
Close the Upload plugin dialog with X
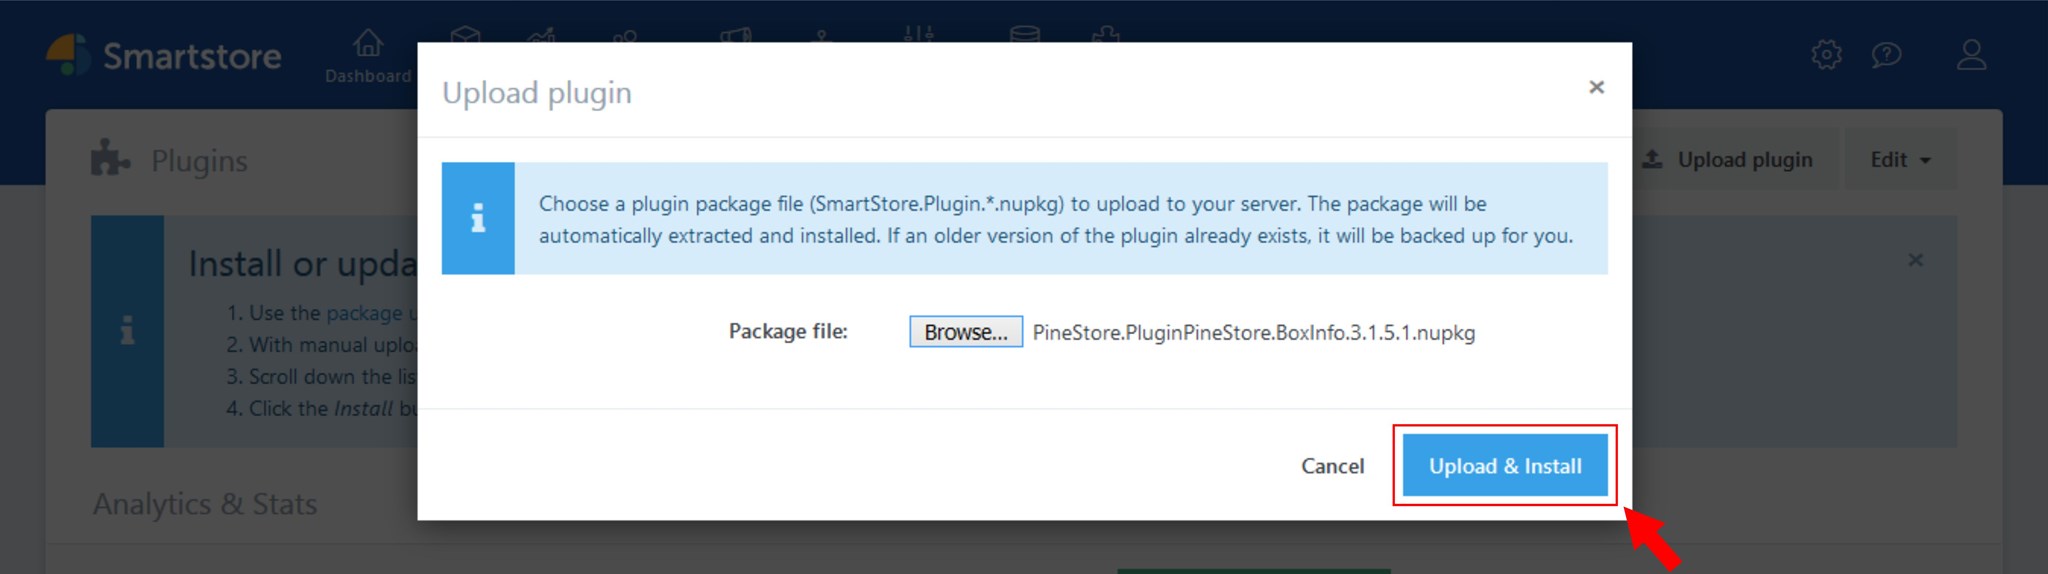tap(1596, 88)
